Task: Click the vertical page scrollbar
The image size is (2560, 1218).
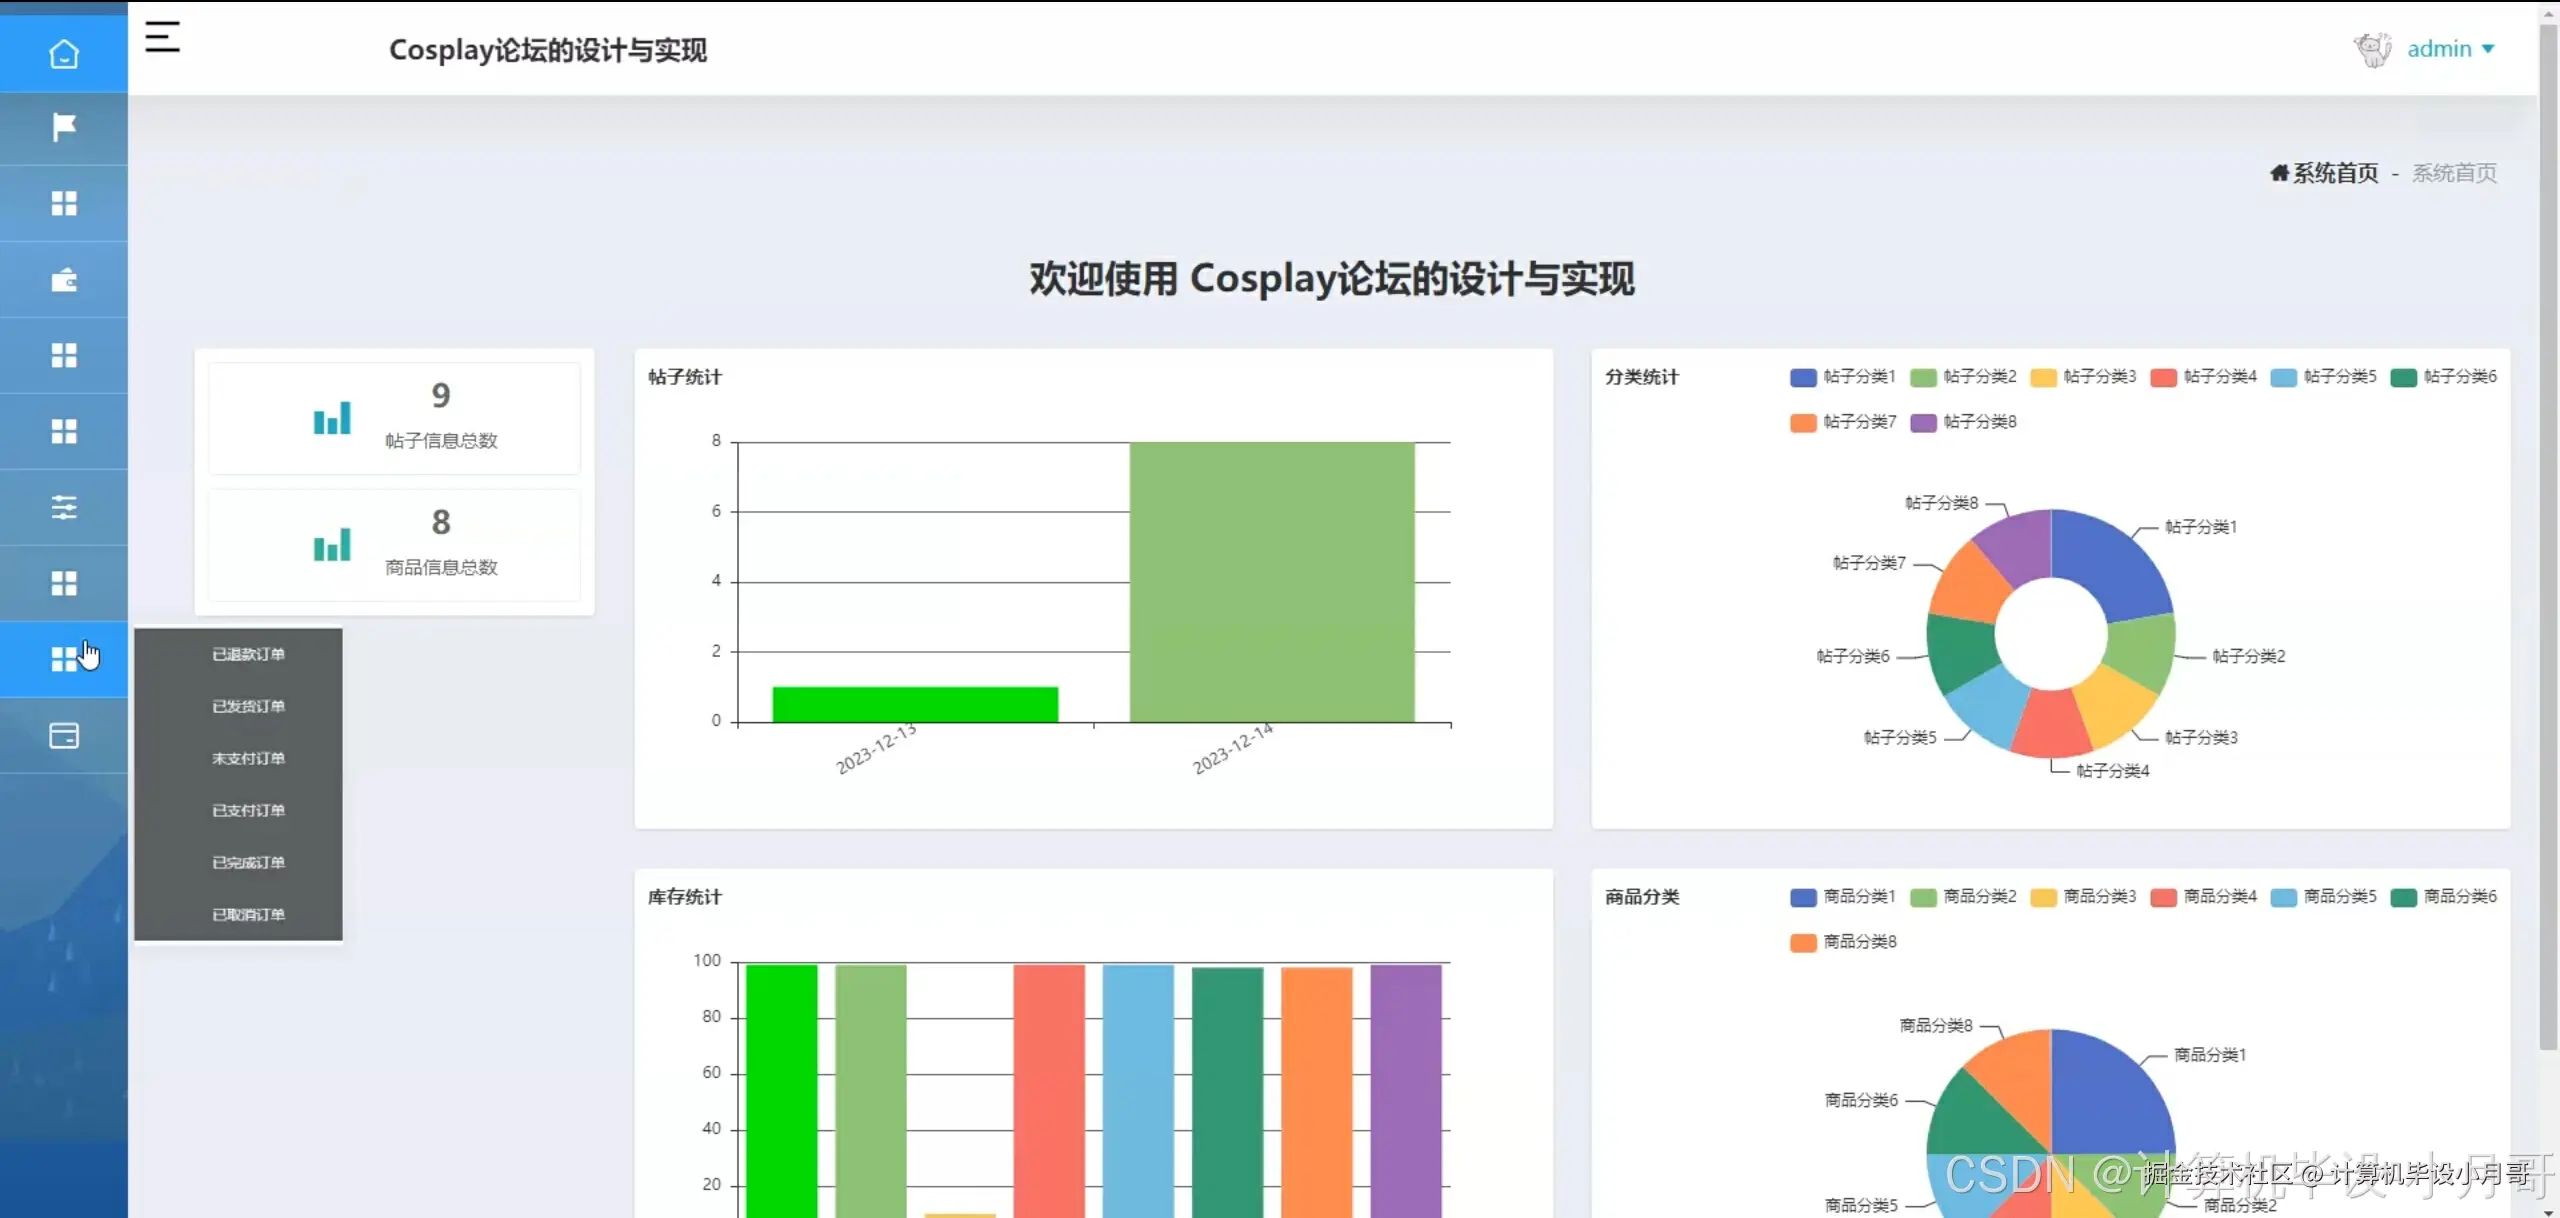Action: click(x=2548, y=540)
